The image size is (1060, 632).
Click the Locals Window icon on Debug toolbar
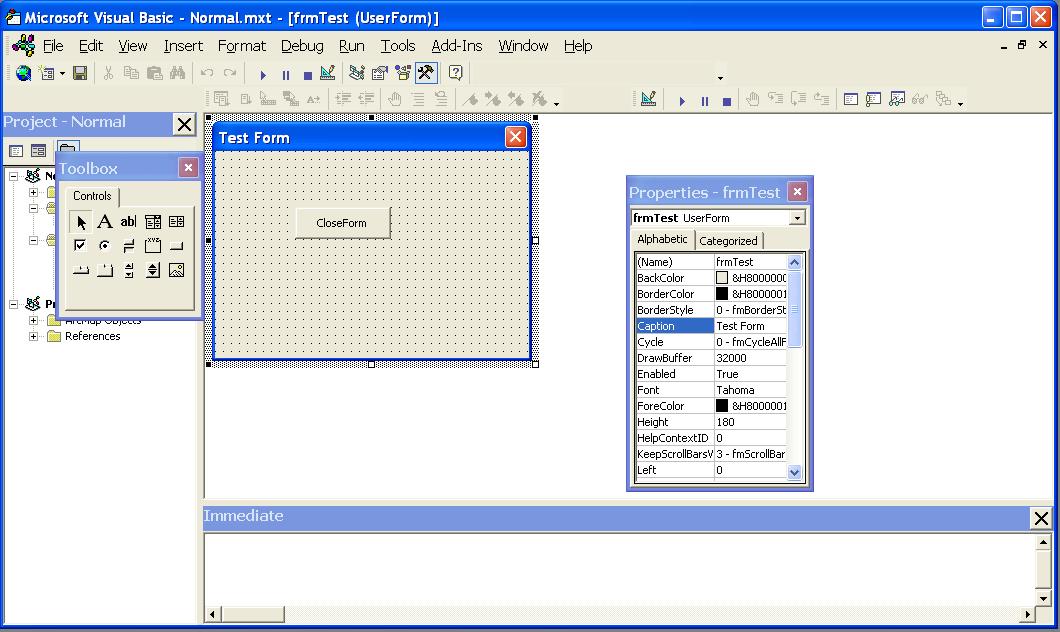(x=850, y=100)
